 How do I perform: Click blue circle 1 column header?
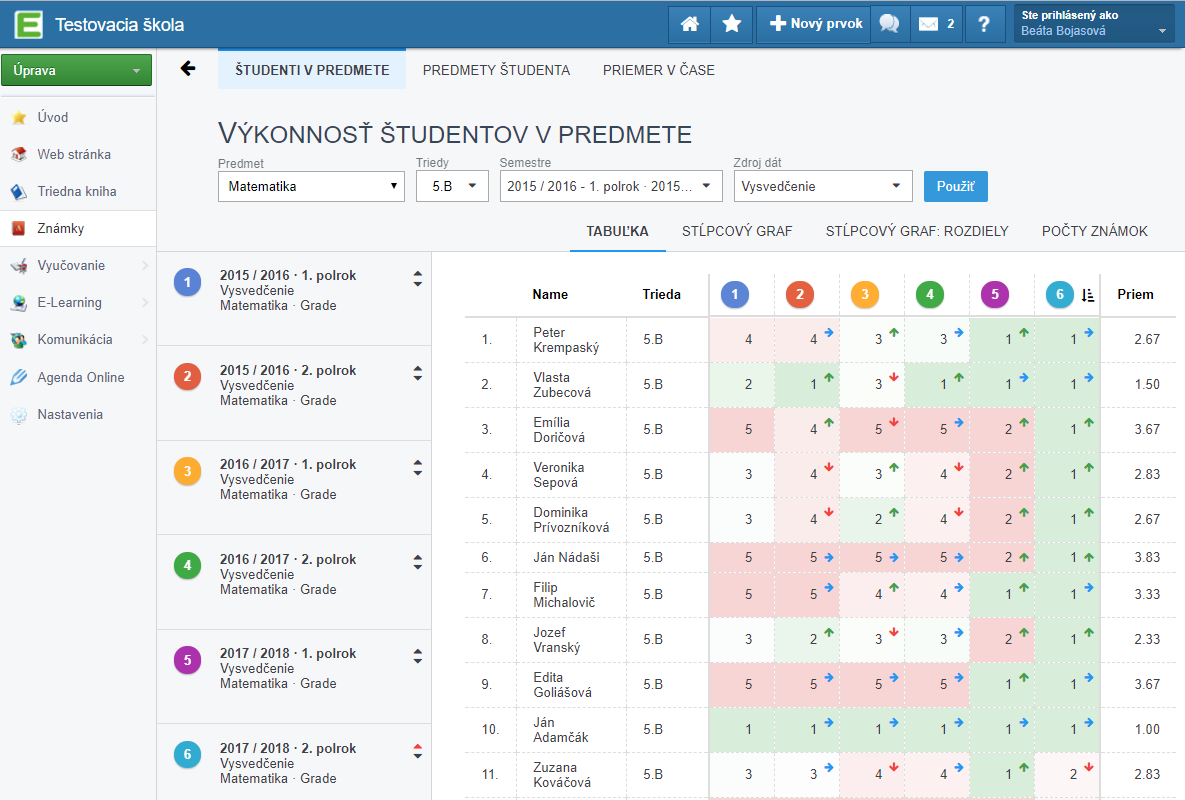tap(735, 295)
